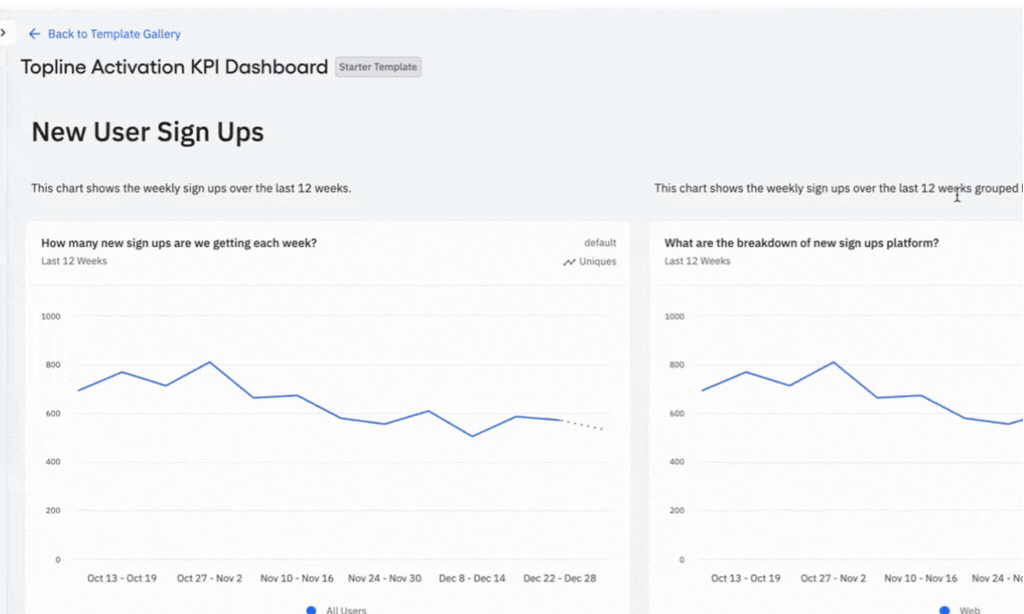Viewport: 1024px width, 614px height.
Task: Click Oct 13 - Oct 19 axis label on platform chart
Action: click(x=746, y=578)
